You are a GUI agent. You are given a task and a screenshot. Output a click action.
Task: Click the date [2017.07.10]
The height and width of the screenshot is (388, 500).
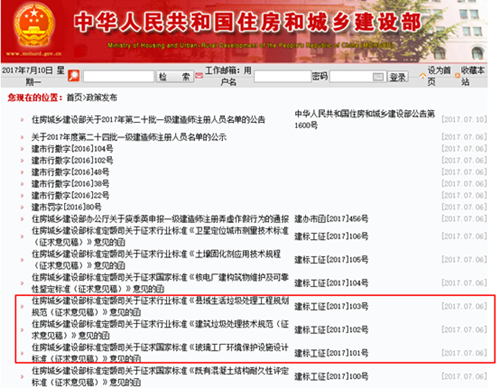click(x=464, y=119)
